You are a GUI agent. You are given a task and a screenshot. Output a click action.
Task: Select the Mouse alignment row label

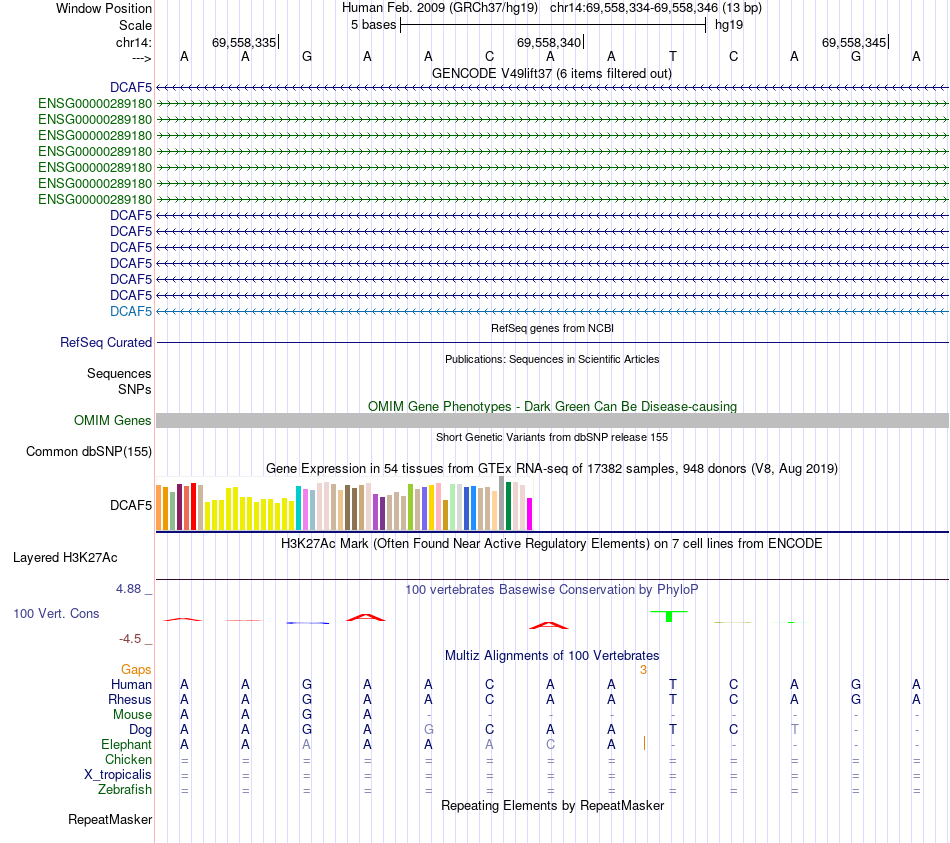tap(133, 715)
